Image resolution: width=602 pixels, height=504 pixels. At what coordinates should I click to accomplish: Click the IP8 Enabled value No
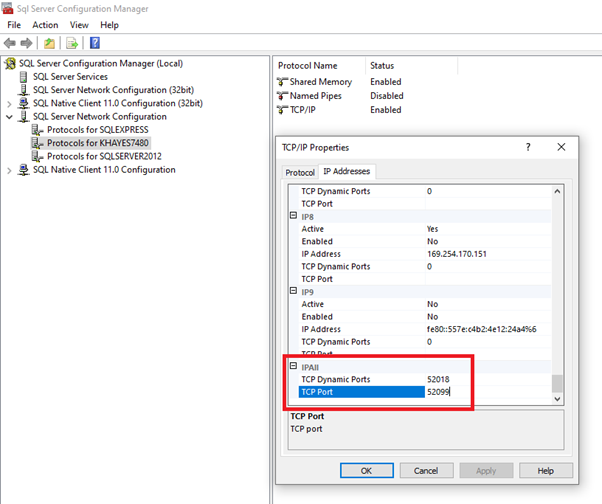point(432,241)
